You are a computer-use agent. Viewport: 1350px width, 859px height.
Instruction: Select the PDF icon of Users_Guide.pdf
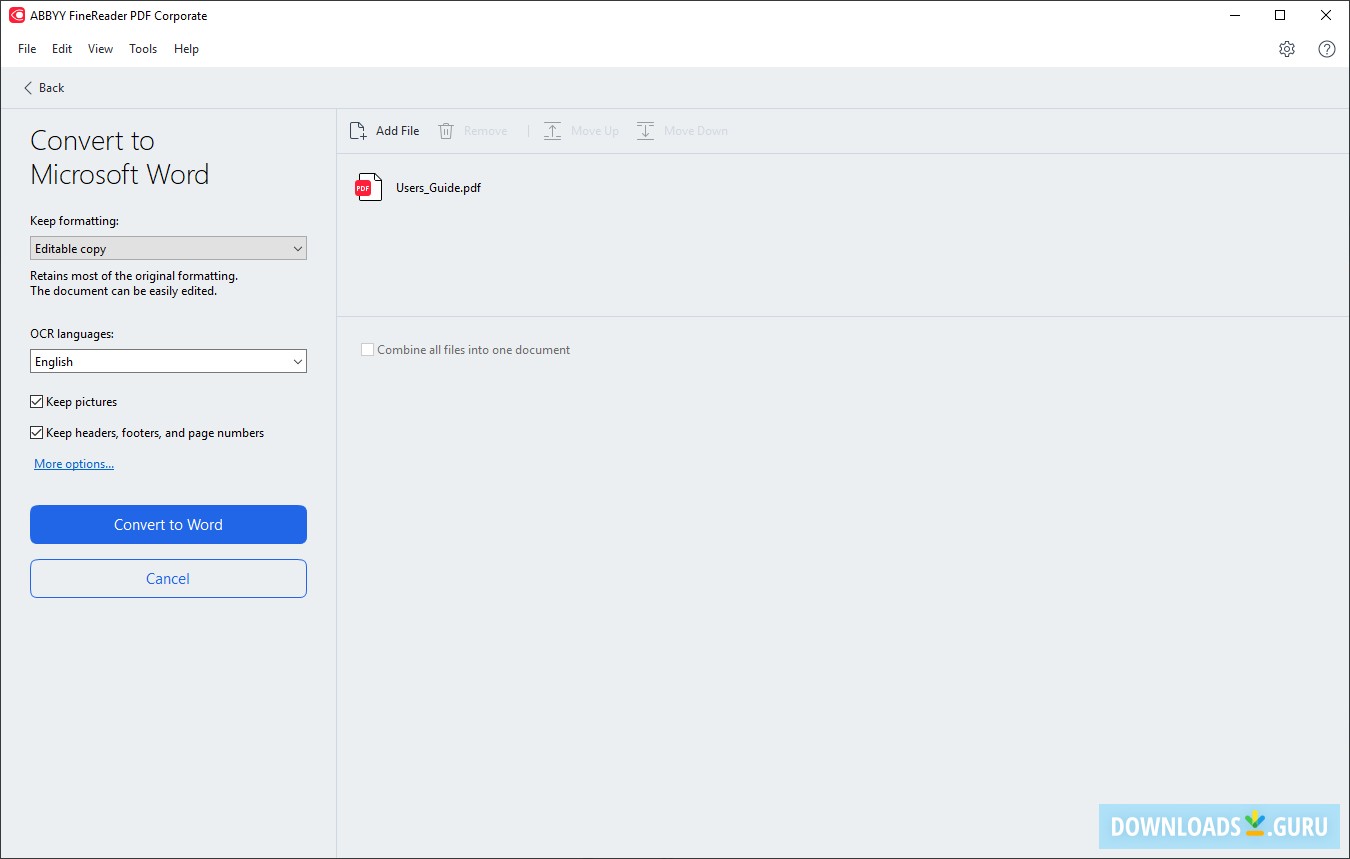(x=369, y=187)
